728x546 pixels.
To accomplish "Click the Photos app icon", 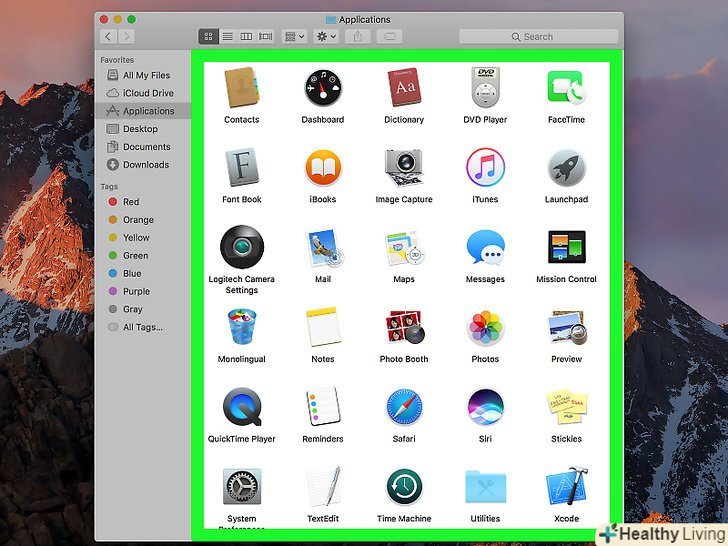I will [x=485, y=327].
